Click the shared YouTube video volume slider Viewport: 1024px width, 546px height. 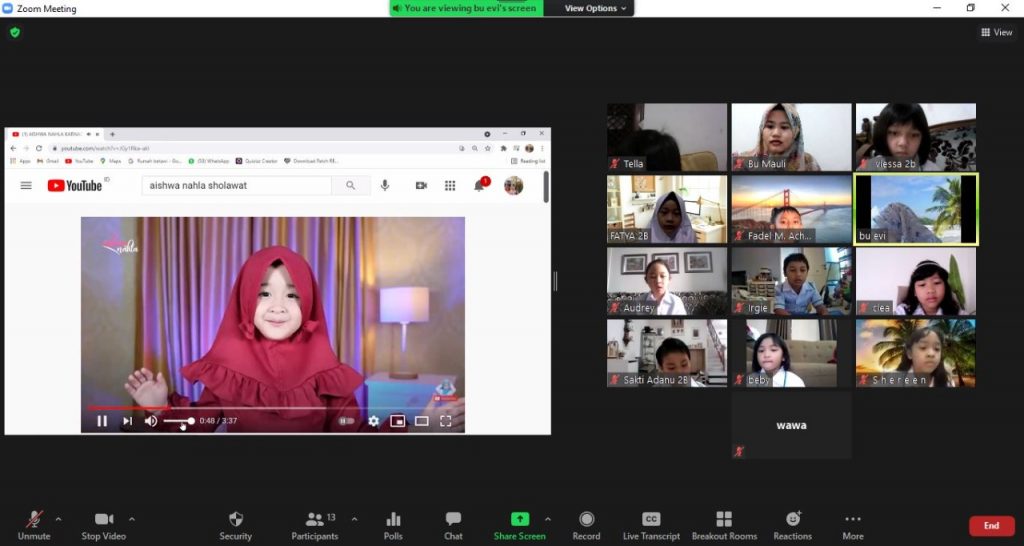click(x=179, y=421)
